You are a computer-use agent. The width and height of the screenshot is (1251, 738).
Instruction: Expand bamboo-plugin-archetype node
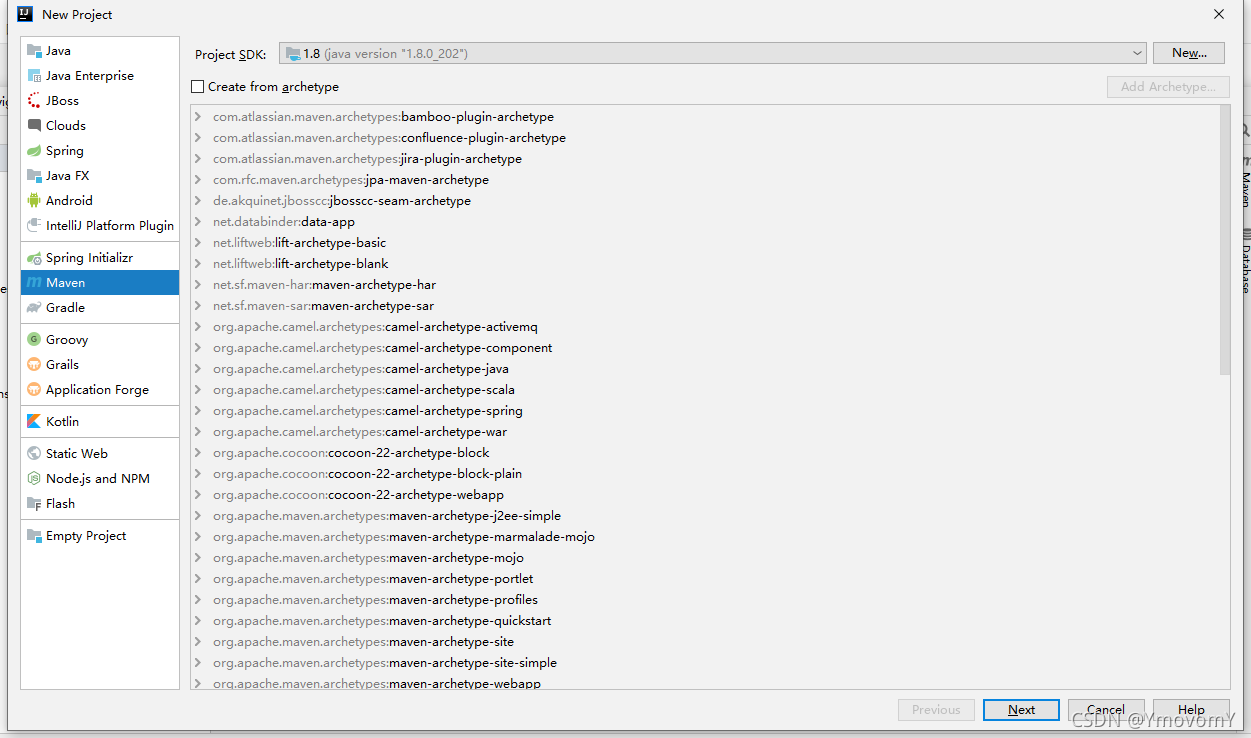point(199,117)
